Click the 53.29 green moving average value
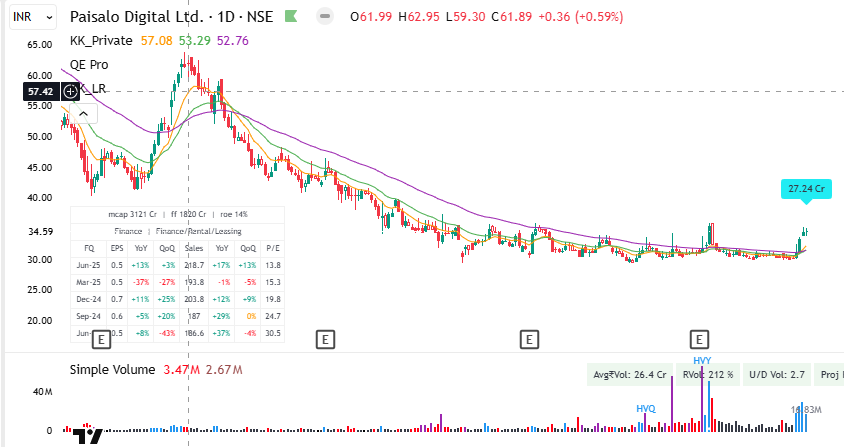Image resolution: width=844 pixels, height=447 pixels. point(195,41)
